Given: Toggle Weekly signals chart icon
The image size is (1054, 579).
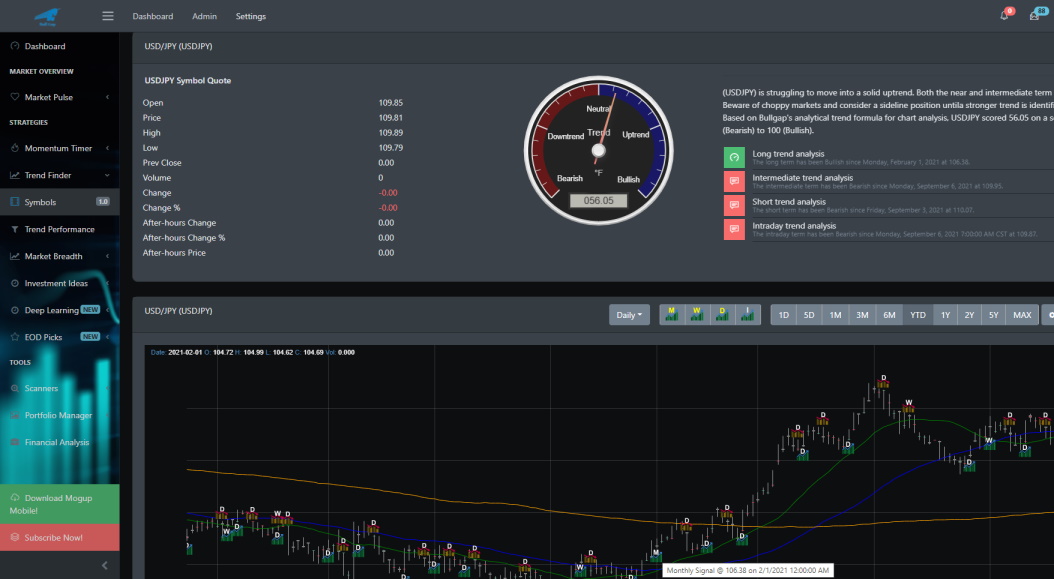Looking at the screenshot, I should [x=697, y=314].
